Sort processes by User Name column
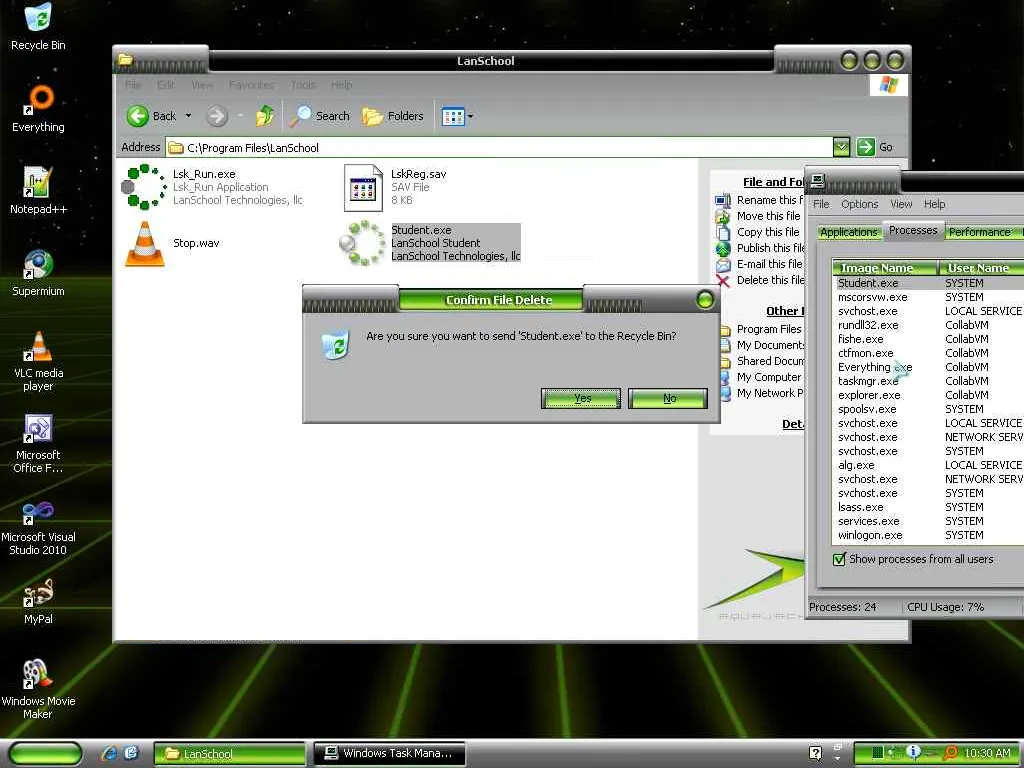This screenshot has width=1024, height=768. click(x=980, y=268)
